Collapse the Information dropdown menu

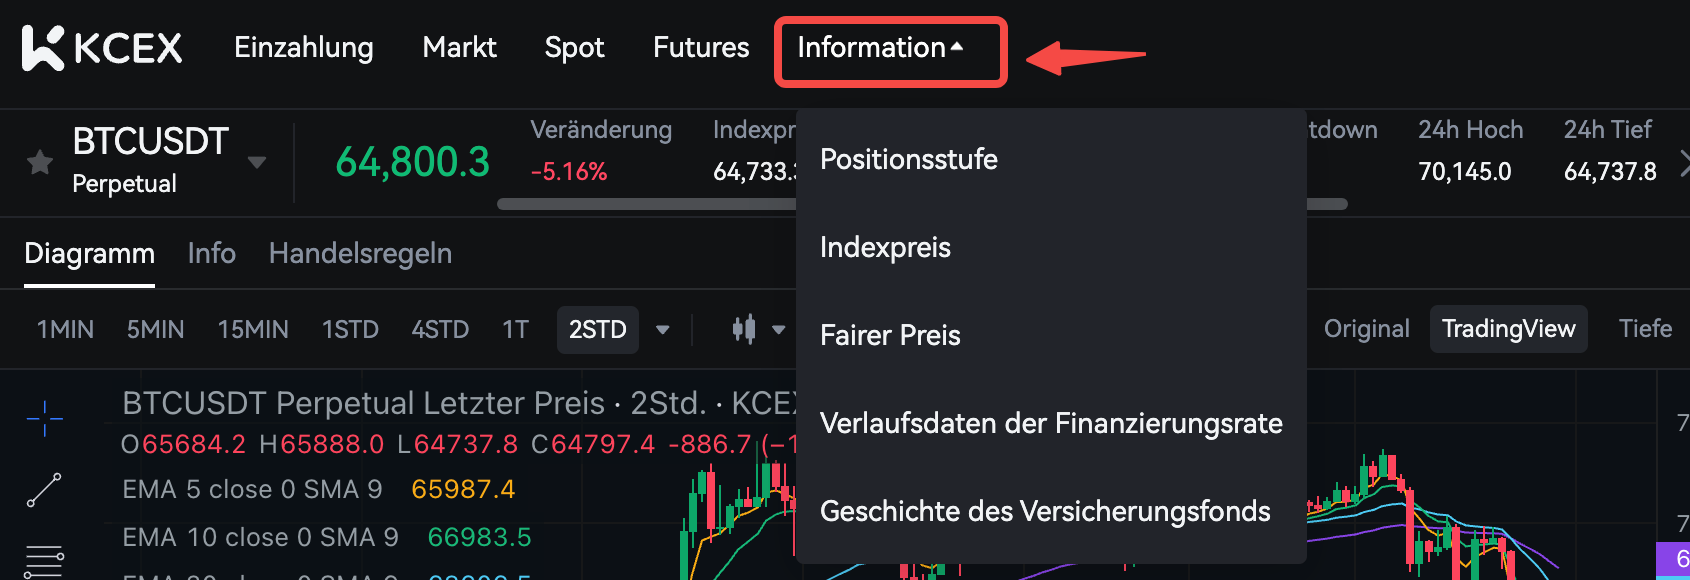(880, 48)
